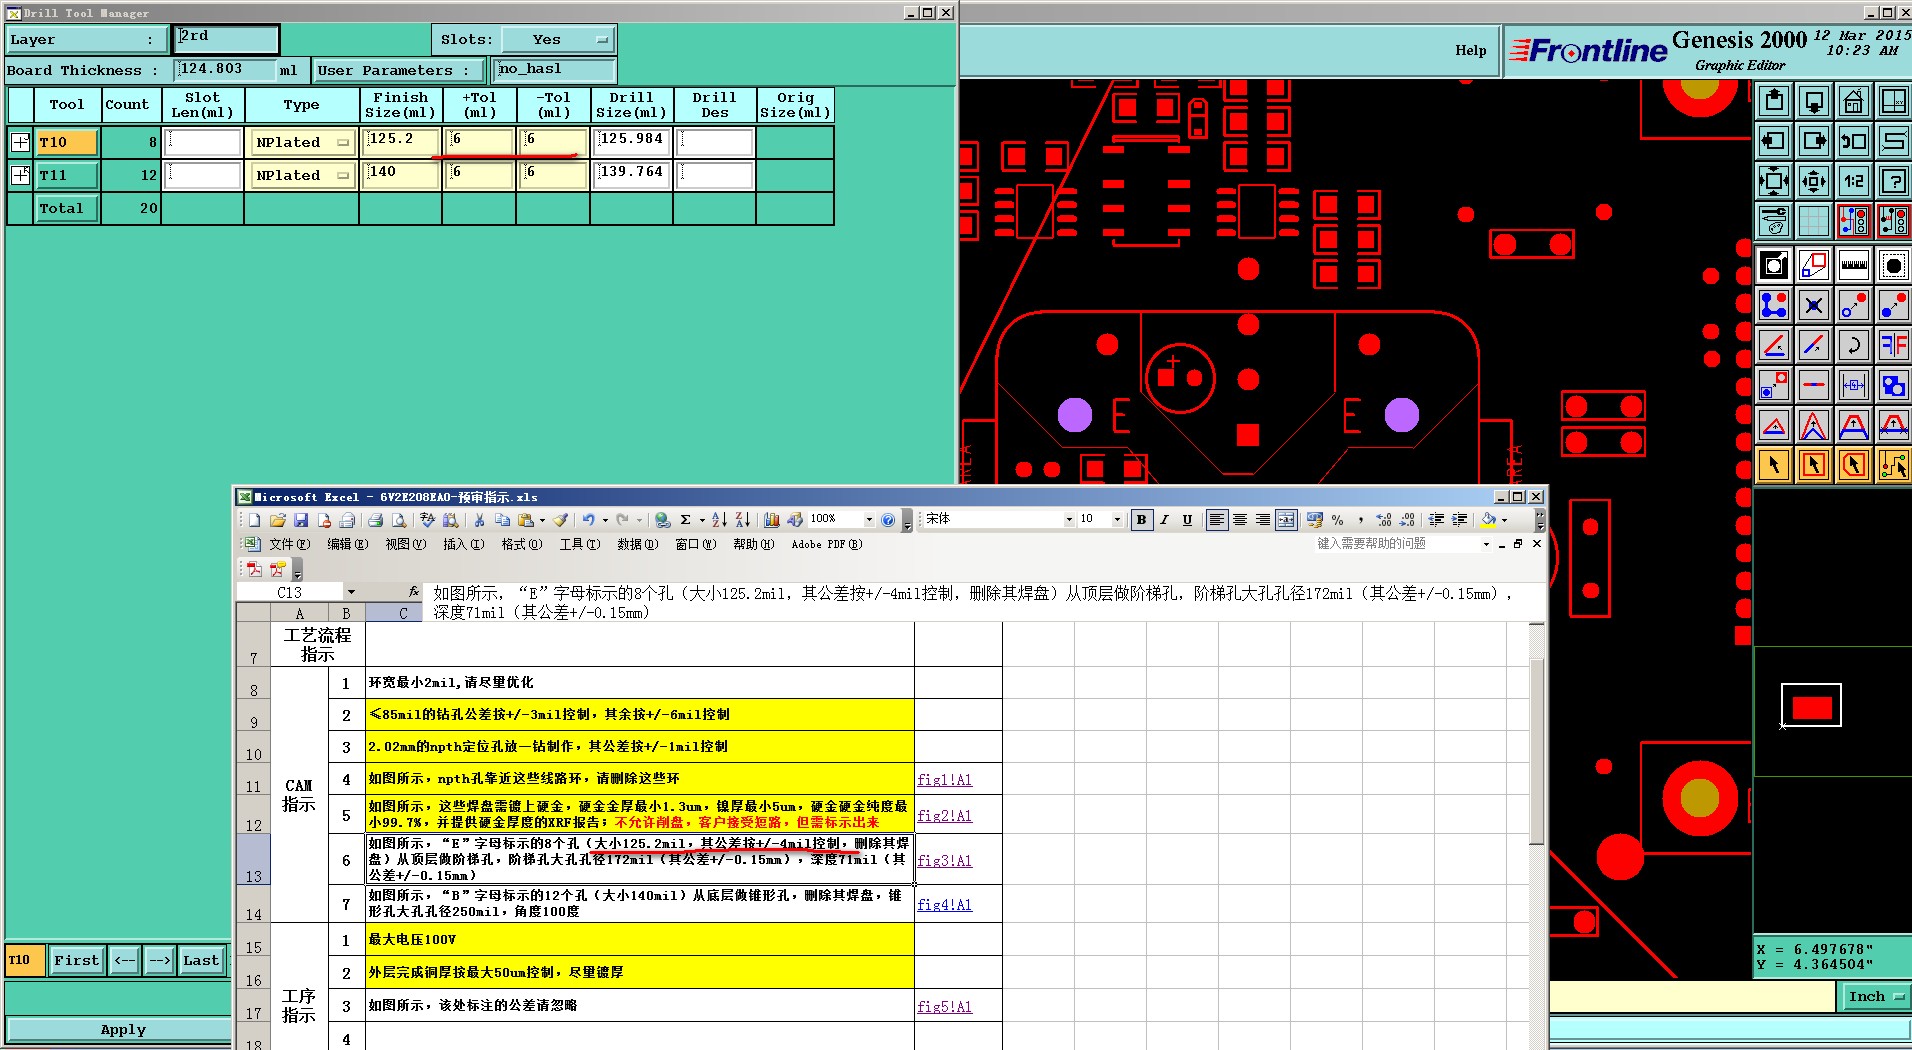Open the Inch units dropdown

1875,996
